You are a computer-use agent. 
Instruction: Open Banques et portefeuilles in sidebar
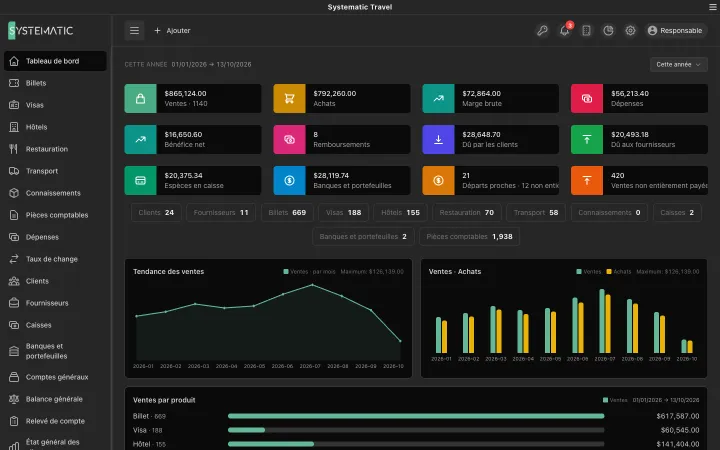coord(55,351)
